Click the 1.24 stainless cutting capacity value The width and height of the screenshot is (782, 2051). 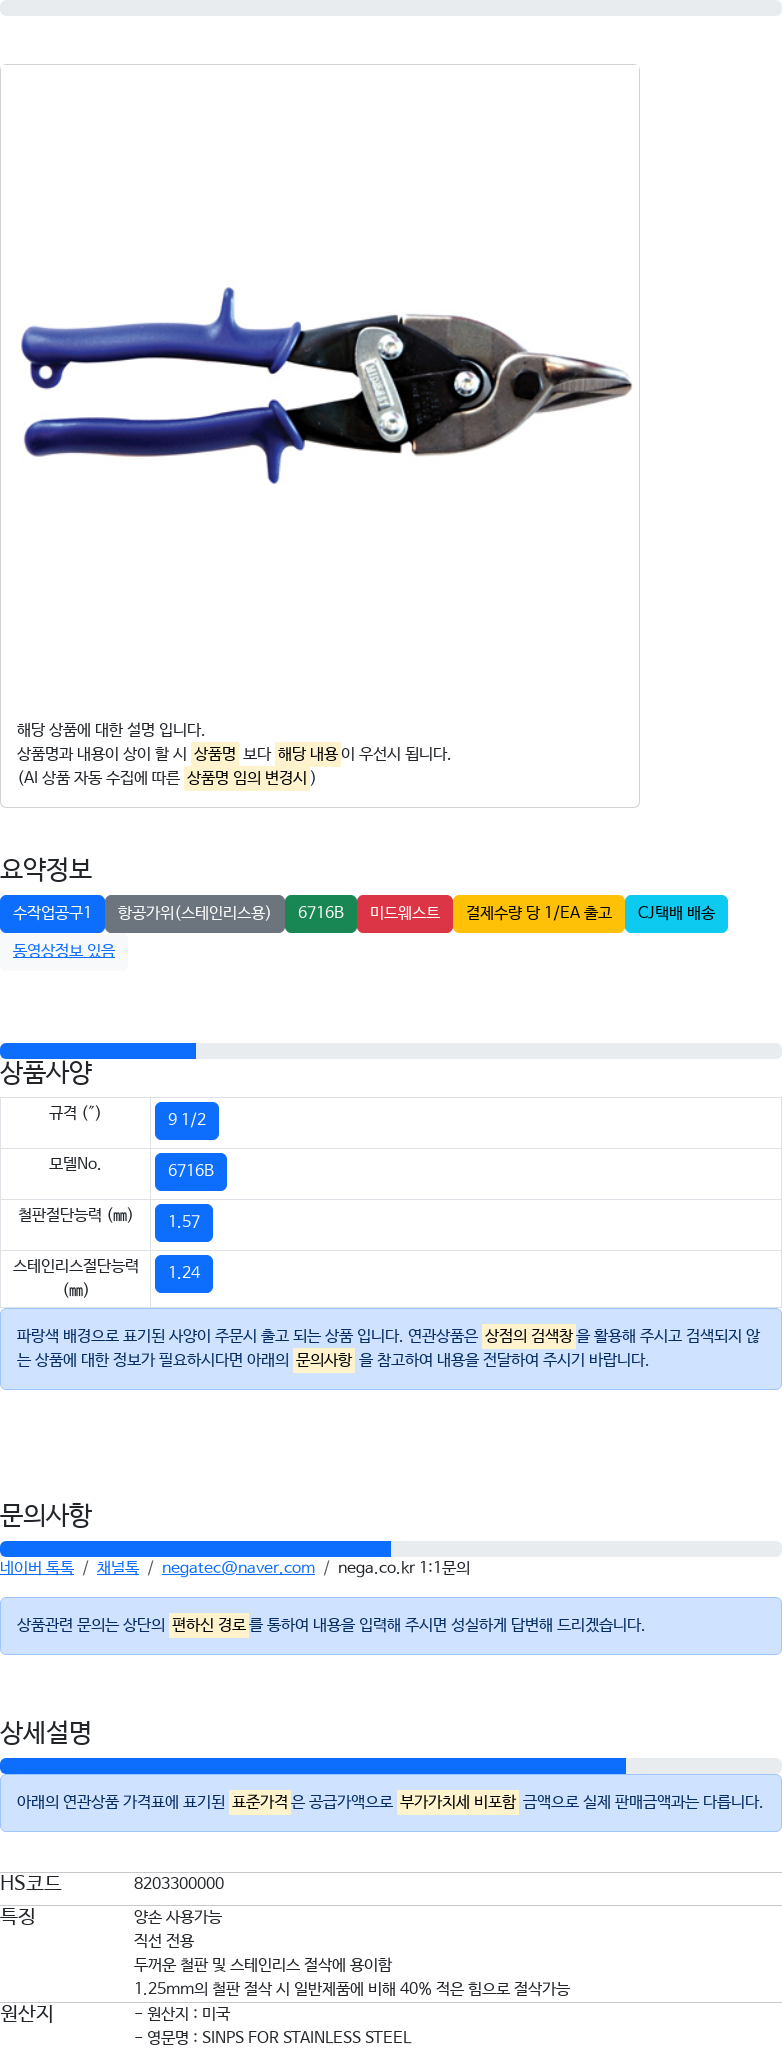click(184, 1273)
